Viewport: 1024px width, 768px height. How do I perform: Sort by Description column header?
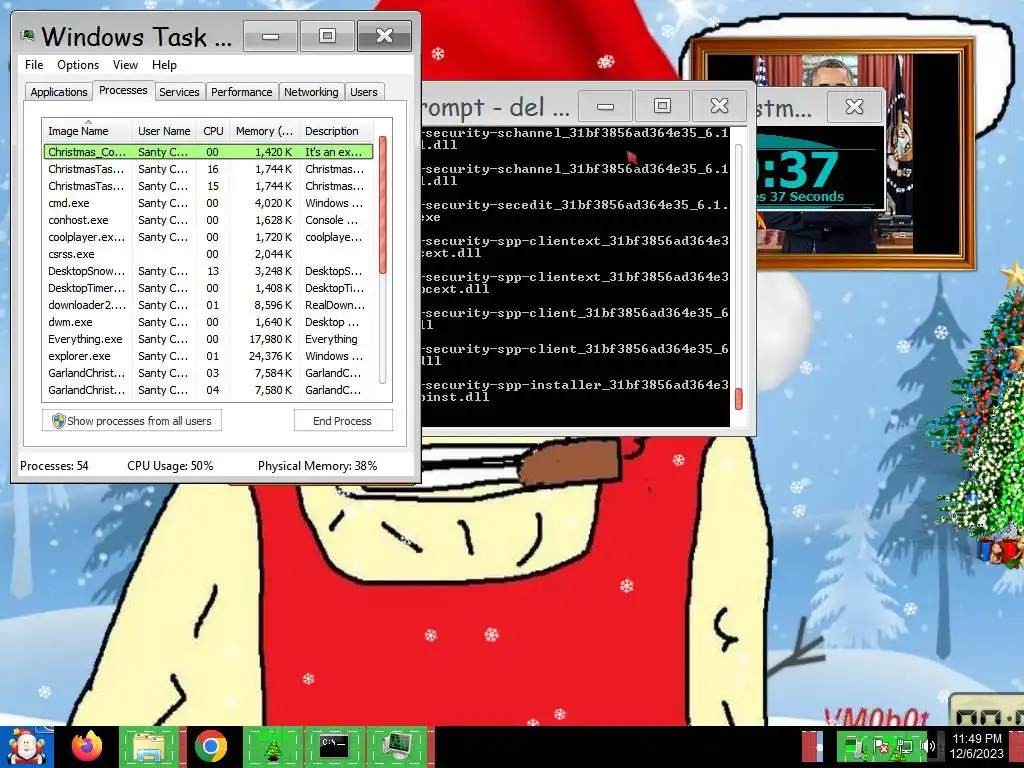[336, 131]
